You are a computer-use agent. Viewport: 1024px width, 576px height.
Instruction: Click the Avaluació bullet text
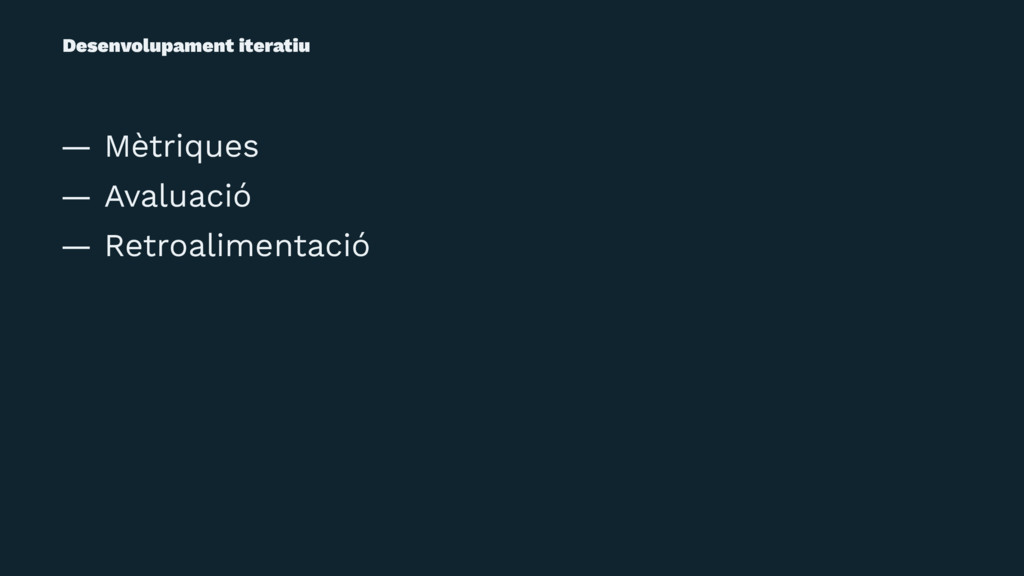(x=178, y=196)
